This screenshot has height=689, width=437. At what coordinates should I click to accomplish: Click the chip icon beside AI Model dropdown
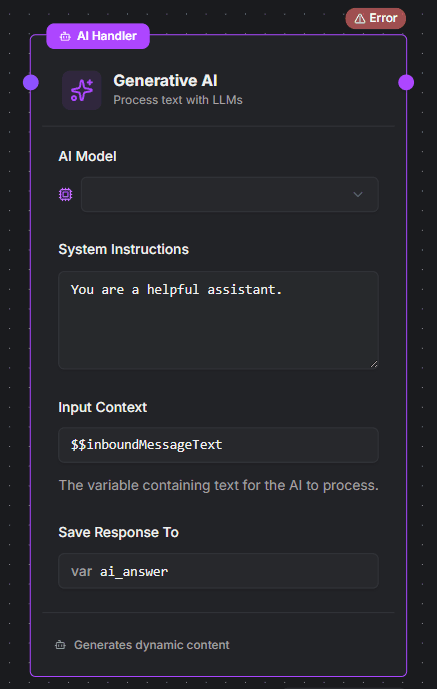65,194
